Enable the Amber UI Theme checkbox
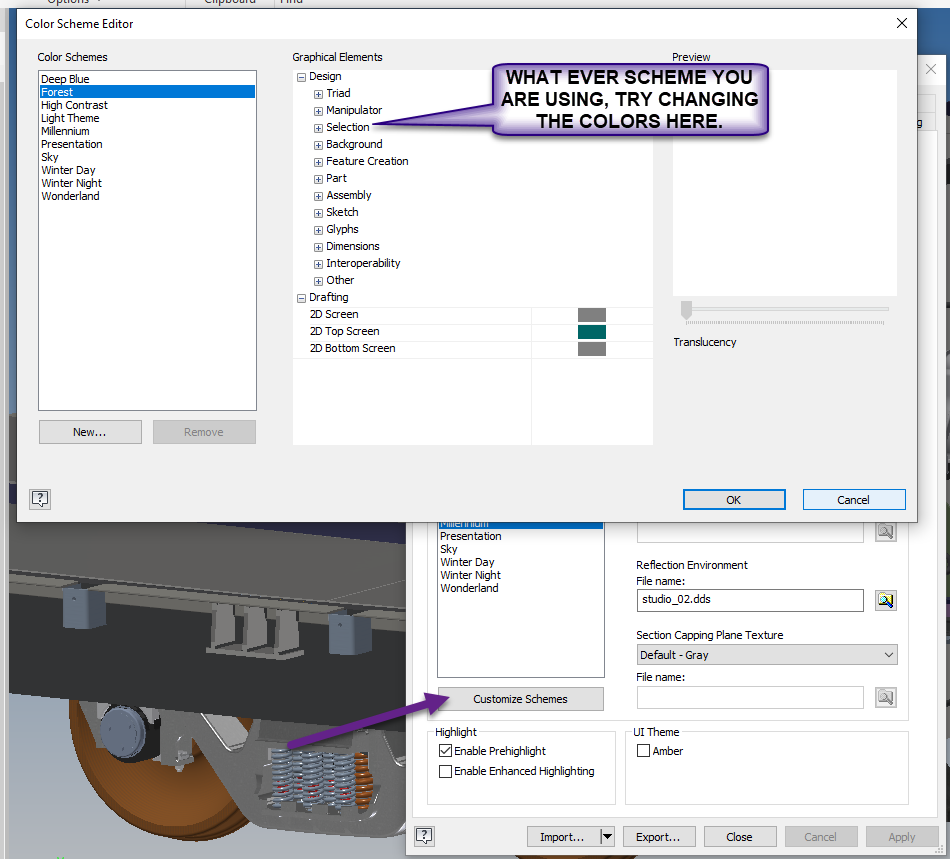The image size is (950, 859). point(643,751)
